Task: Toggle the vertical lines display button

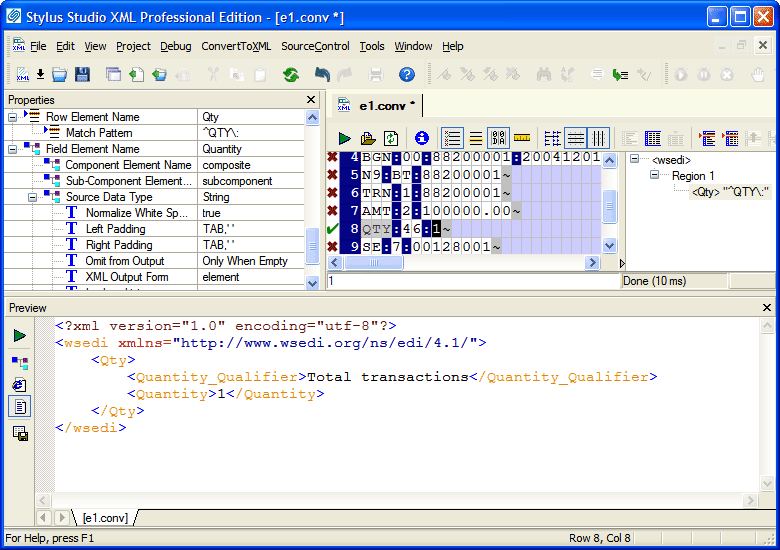Action: pyautogui.click(x=598, y=138)
